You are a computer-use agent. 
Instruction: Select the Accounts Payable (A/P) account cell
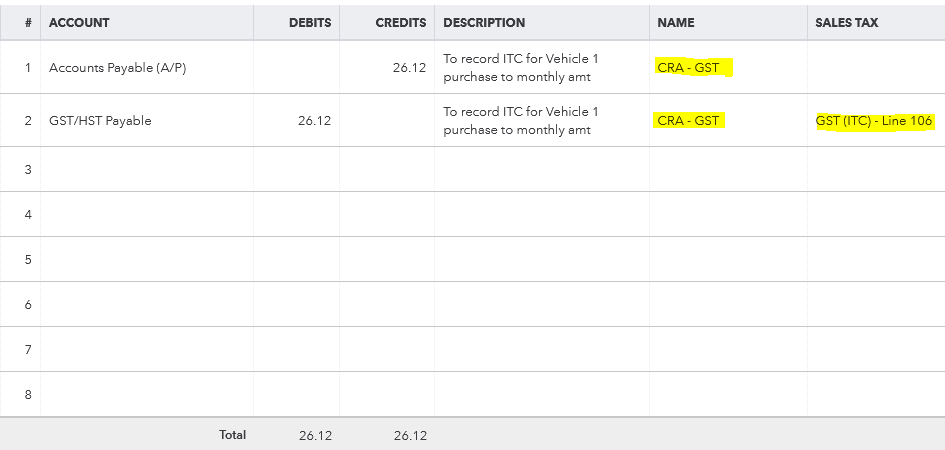[147, 67]
